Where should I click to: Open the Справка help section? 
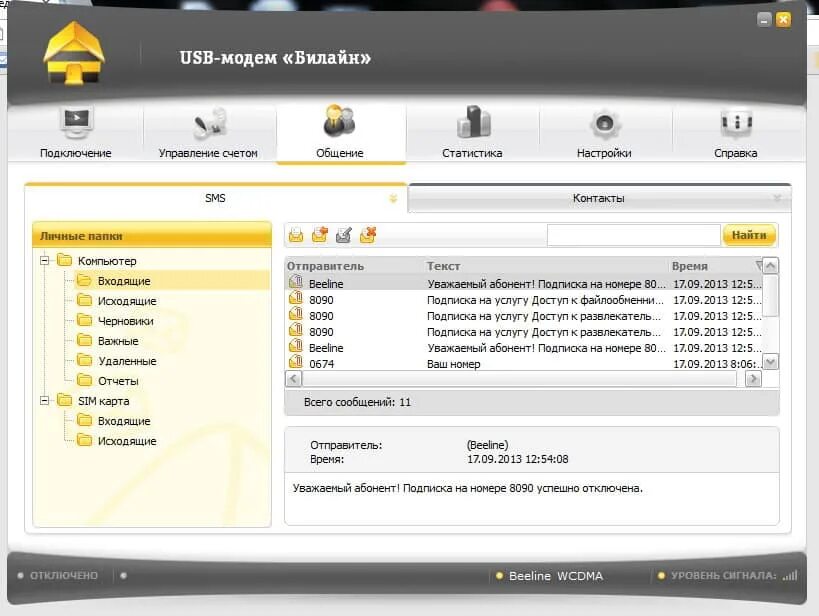click(735, 133)
